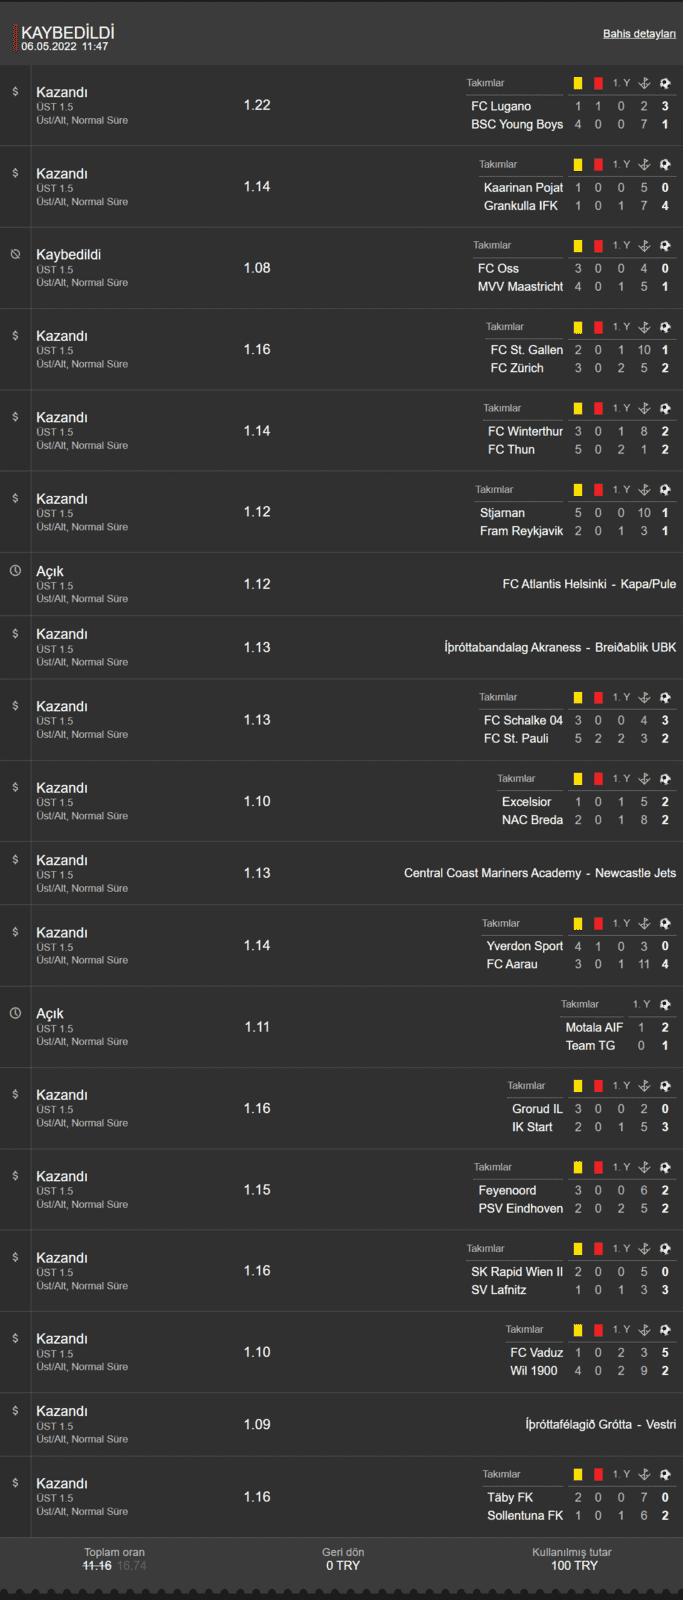Click the Feyenoord team name

click(507, 1190)
